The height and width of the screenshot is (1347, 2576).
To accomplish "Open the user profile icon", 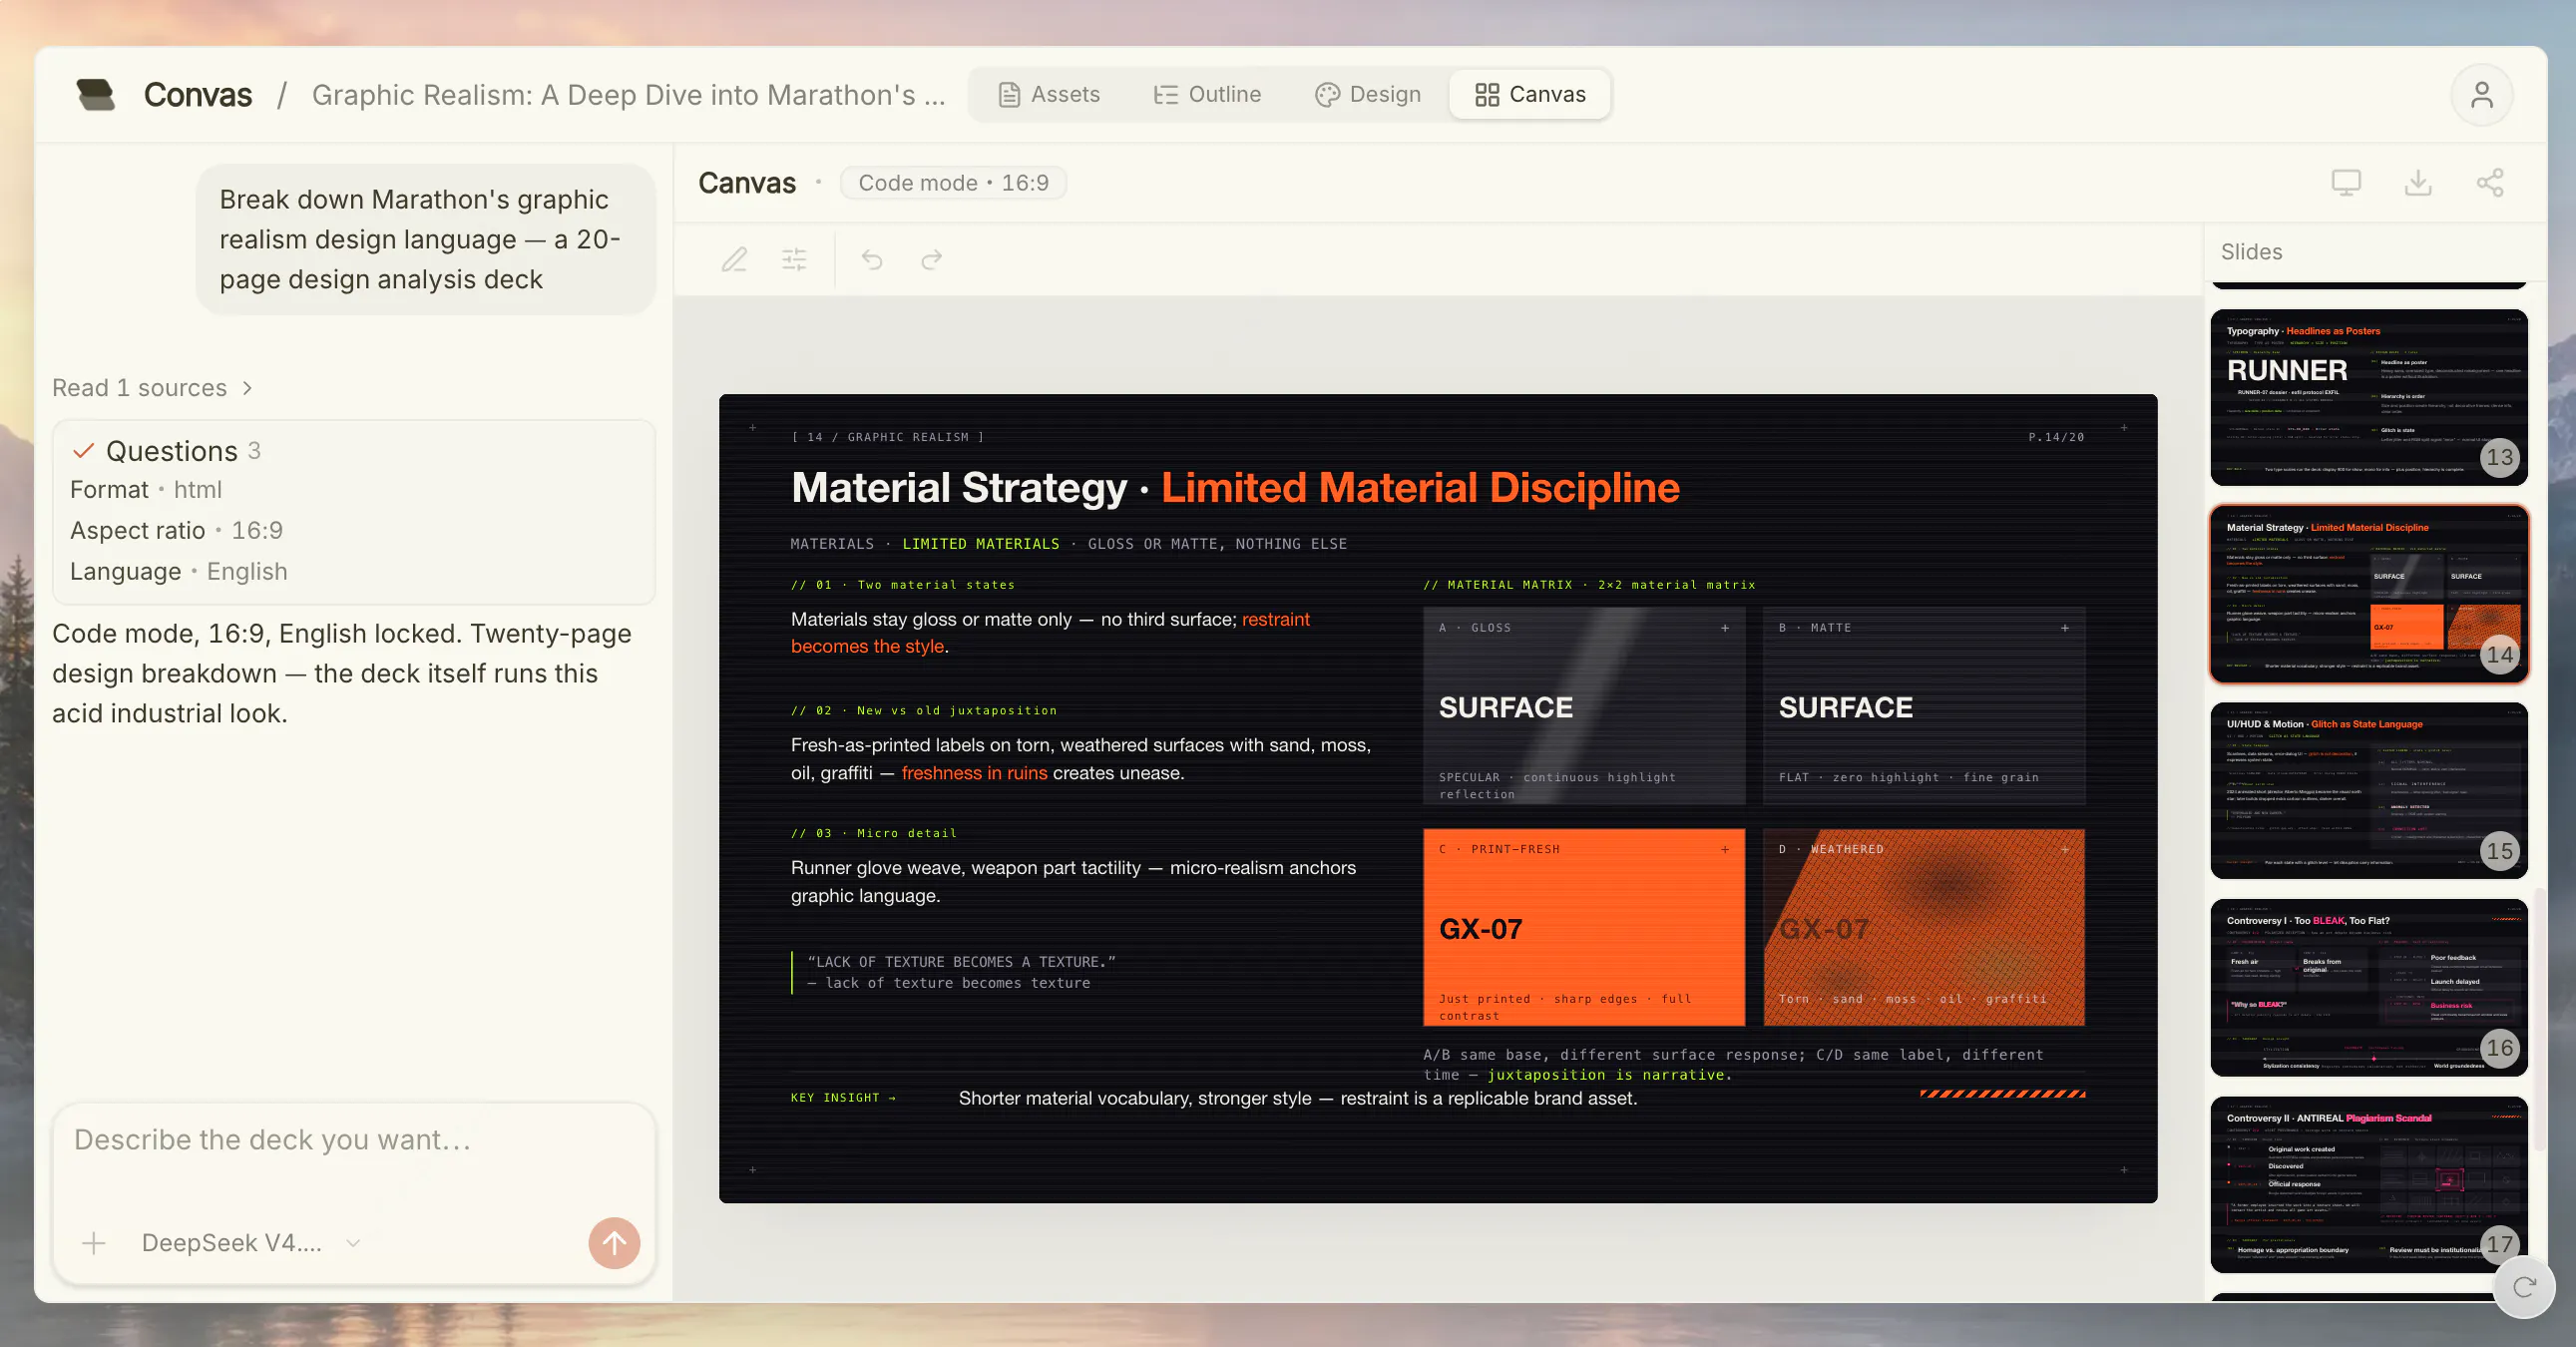I will click(2481, 95).
